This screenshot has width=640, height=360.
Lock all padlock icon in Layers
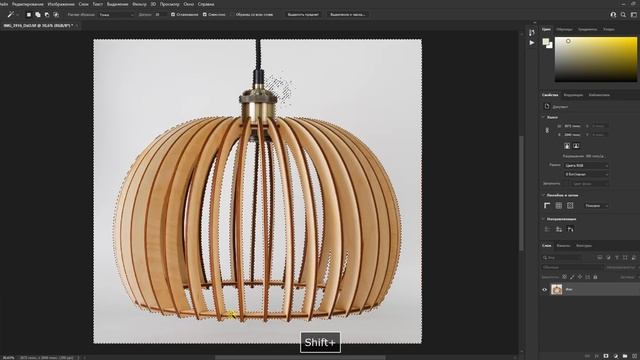click(x=595, y=277)
